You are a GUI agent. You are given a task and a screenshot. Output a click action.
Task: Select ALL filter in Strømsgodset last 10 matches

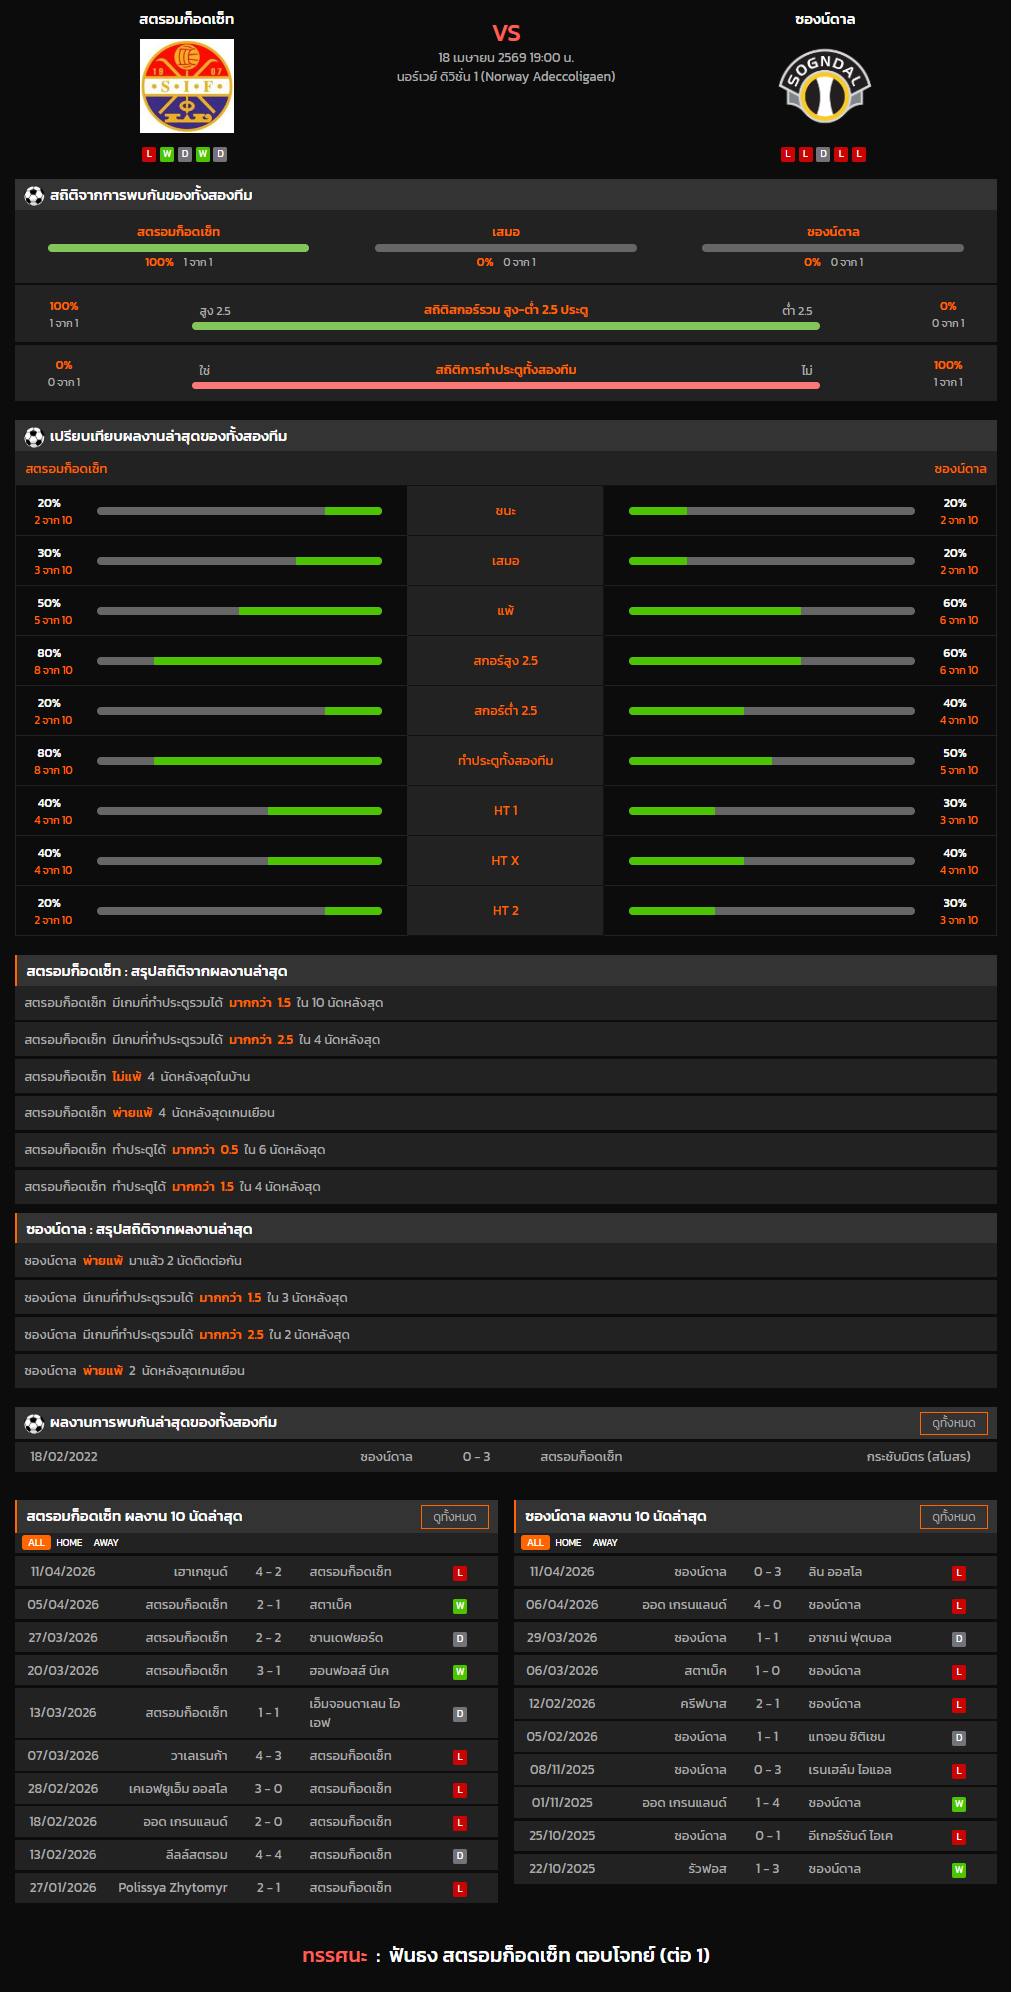(x=36, y=1542)
